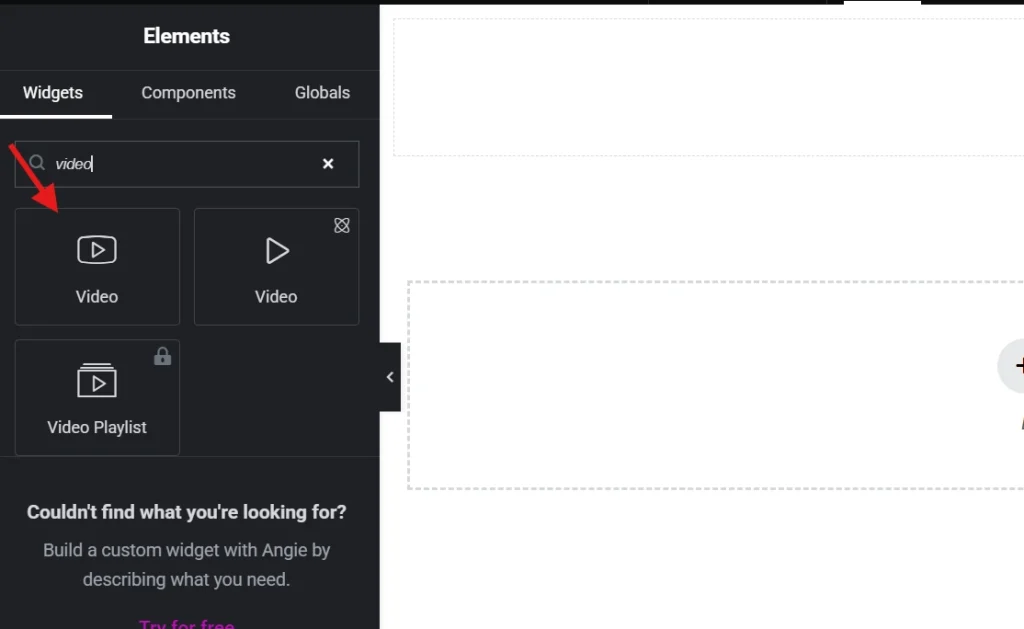Open the Globals tab

322,93
